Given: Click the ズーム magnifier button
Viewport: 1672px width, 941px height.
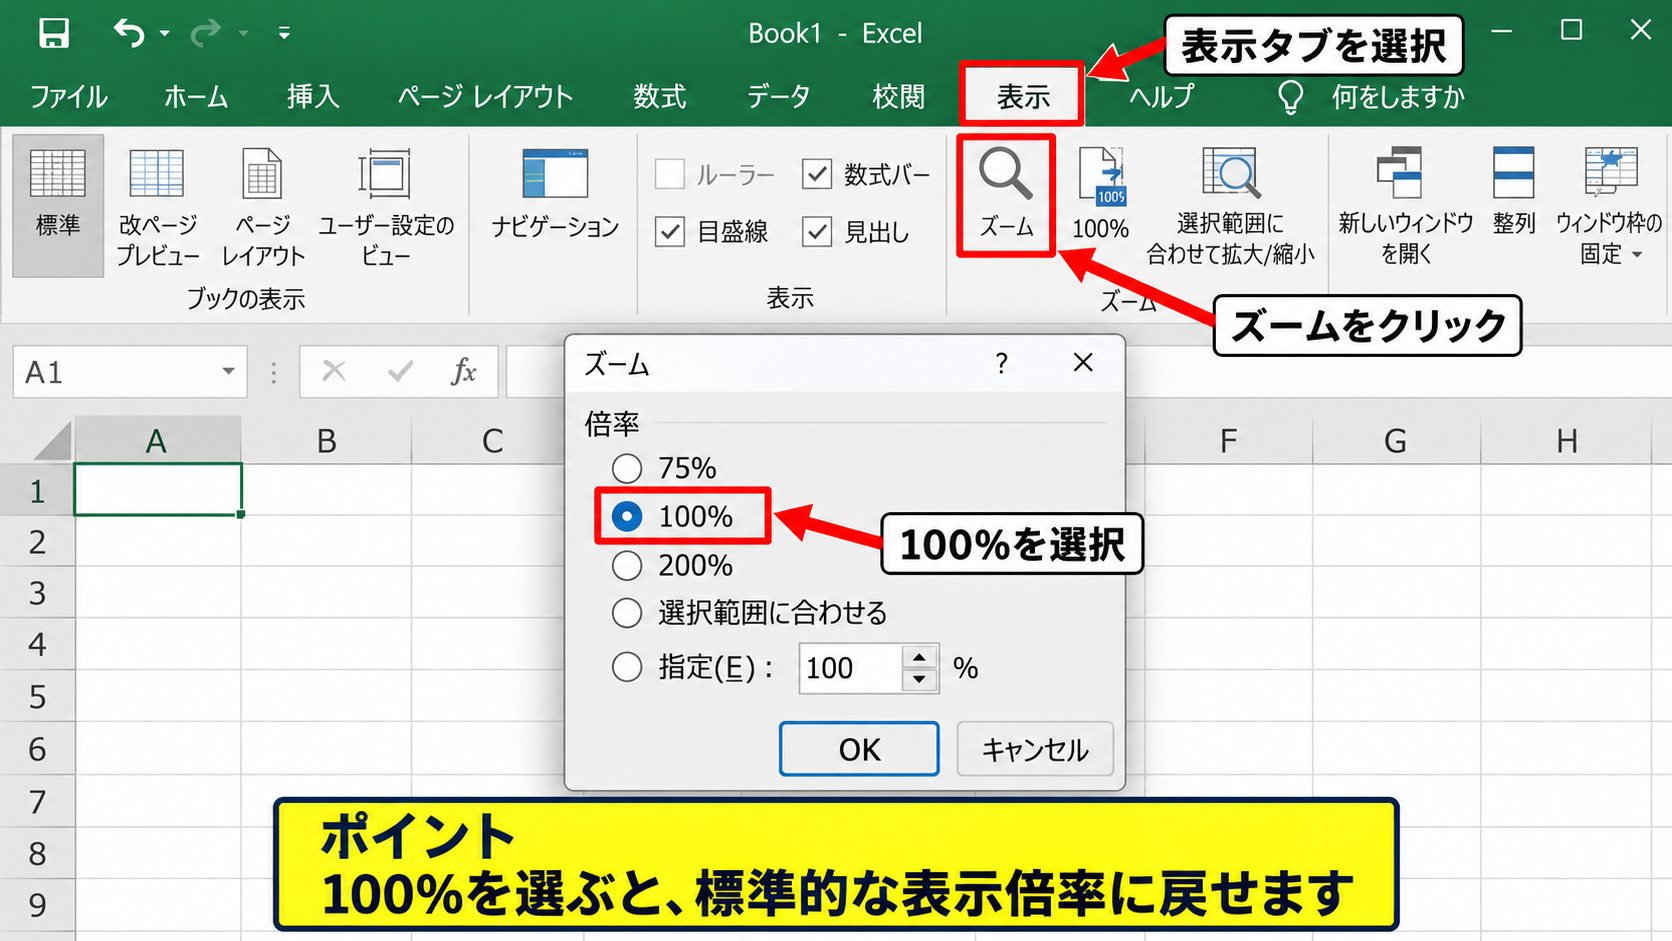Looking at the screenshot, I should tap(1006, 195).
